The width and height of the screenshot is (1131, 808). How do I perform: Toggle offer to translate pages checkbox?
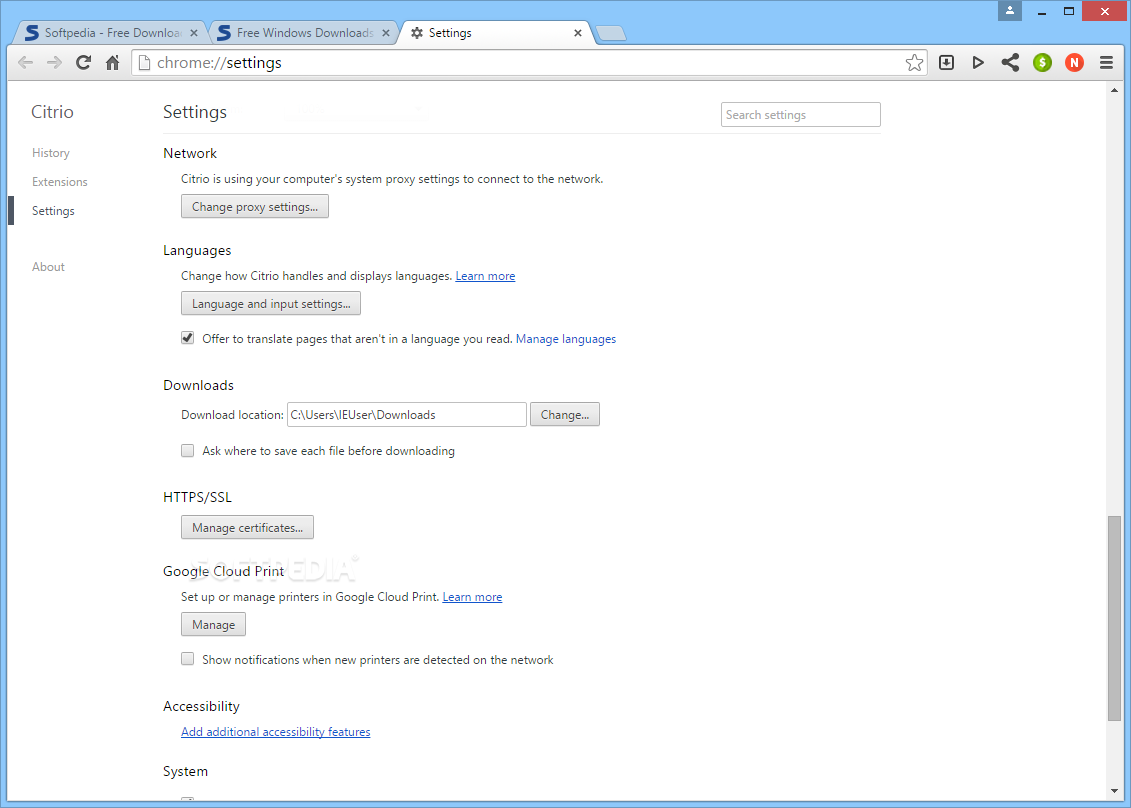[188, 338]
